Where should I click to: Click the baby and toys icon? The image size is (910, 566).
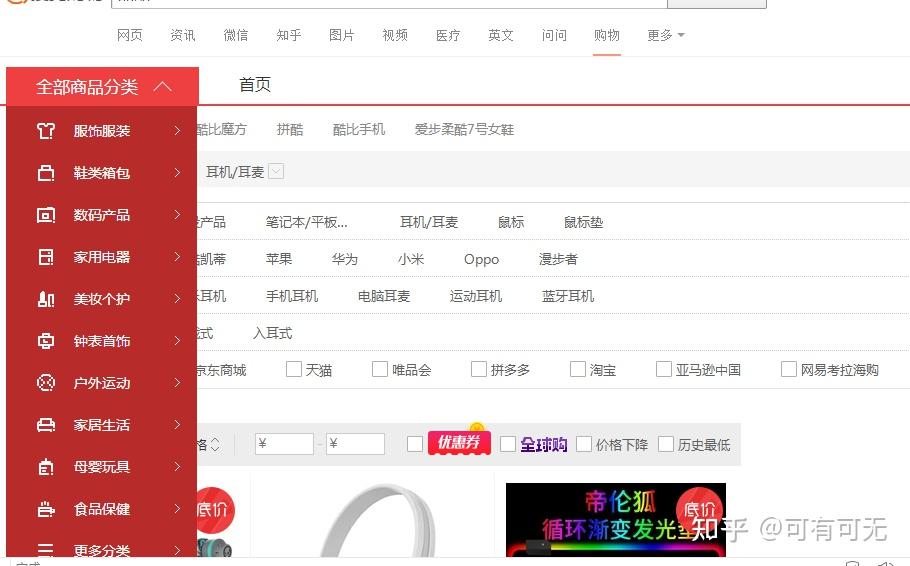click(x=46, y=467)
